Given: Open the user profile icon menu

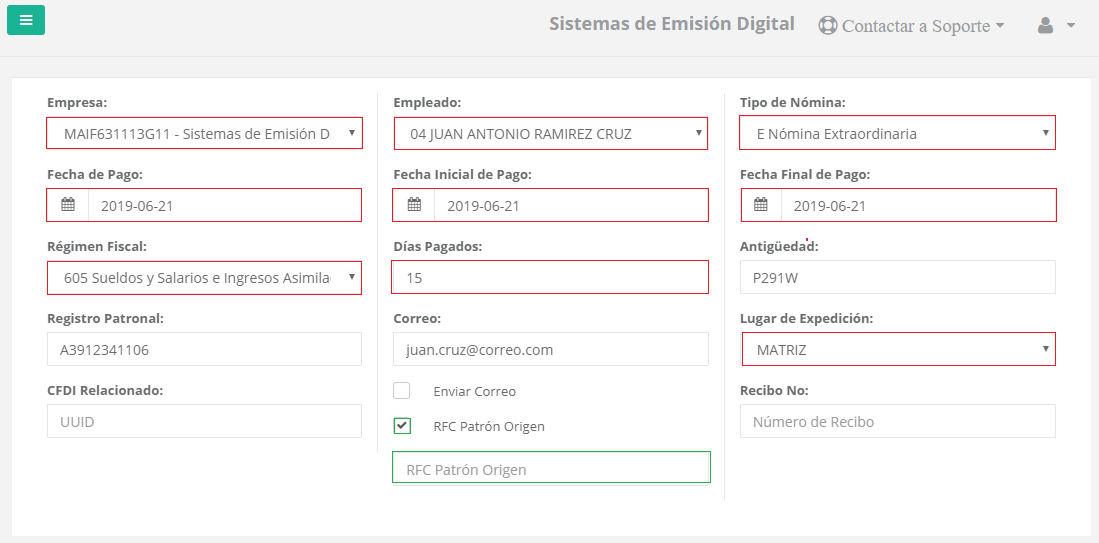Looking at the screenshot, I should pos(1056,26).
